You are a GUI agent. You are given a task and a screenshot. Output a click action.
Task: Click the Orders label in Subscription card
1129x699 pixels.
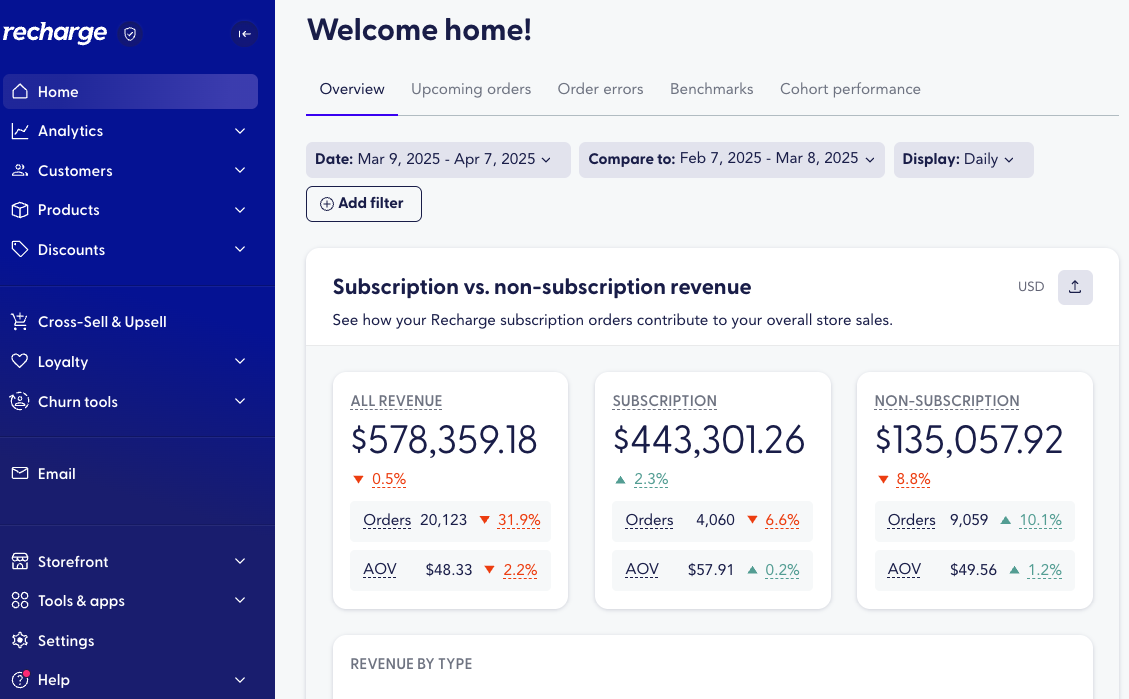[x=649, y=520]
